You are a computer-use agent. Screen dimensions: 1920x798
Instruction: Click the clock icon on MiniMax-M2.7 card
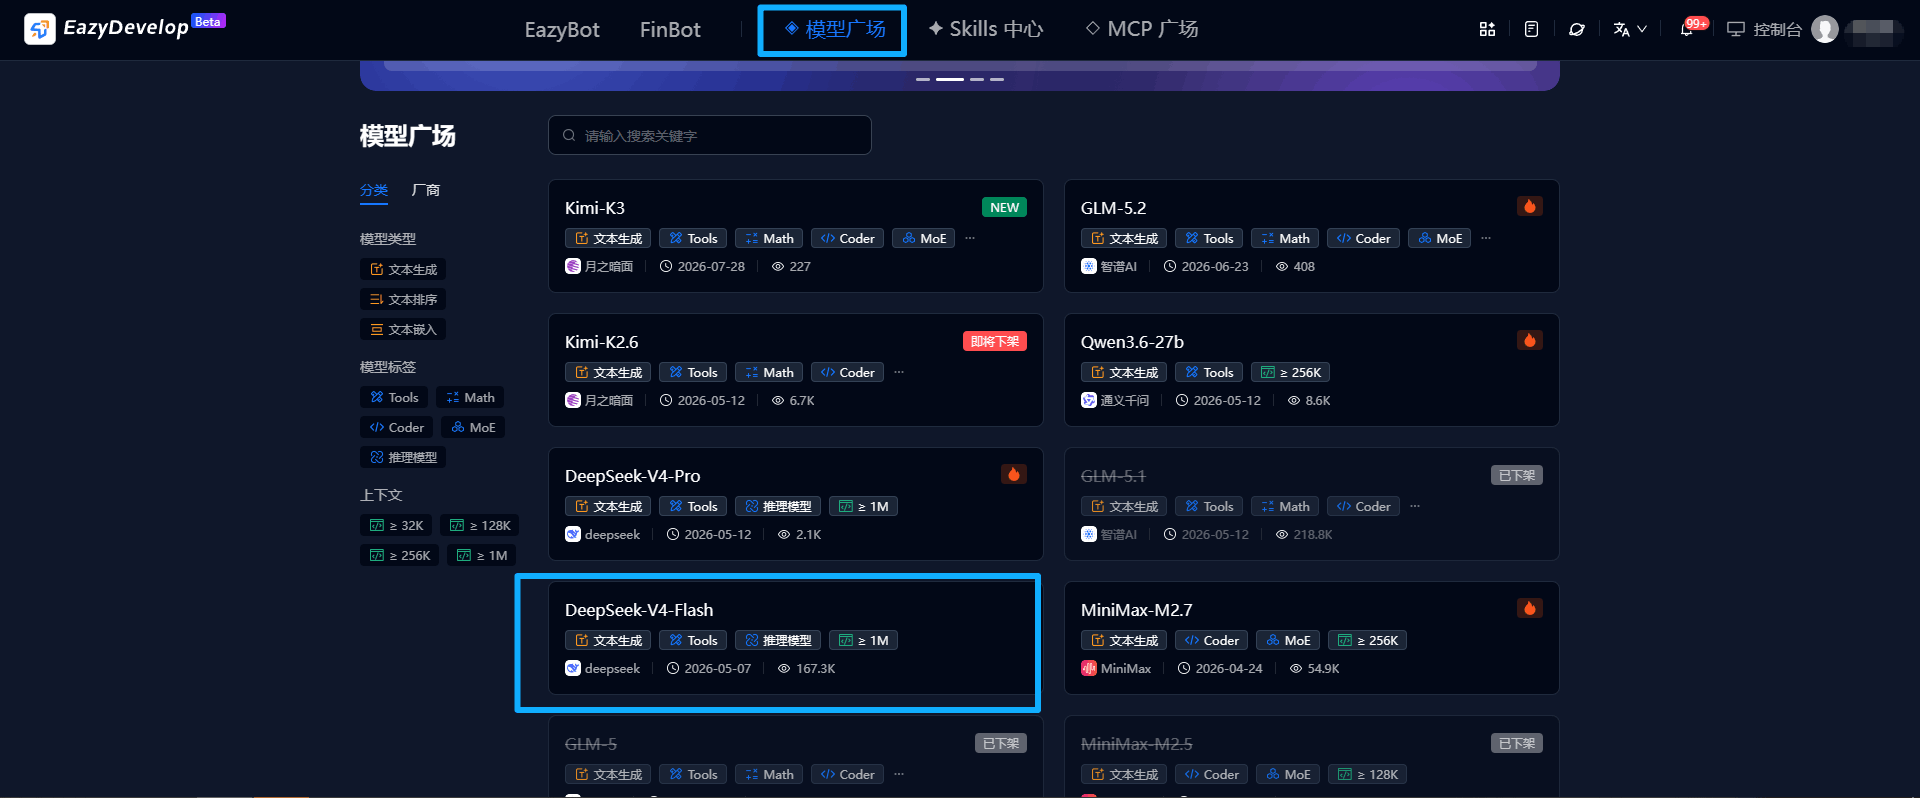[x=1184, y=669]
